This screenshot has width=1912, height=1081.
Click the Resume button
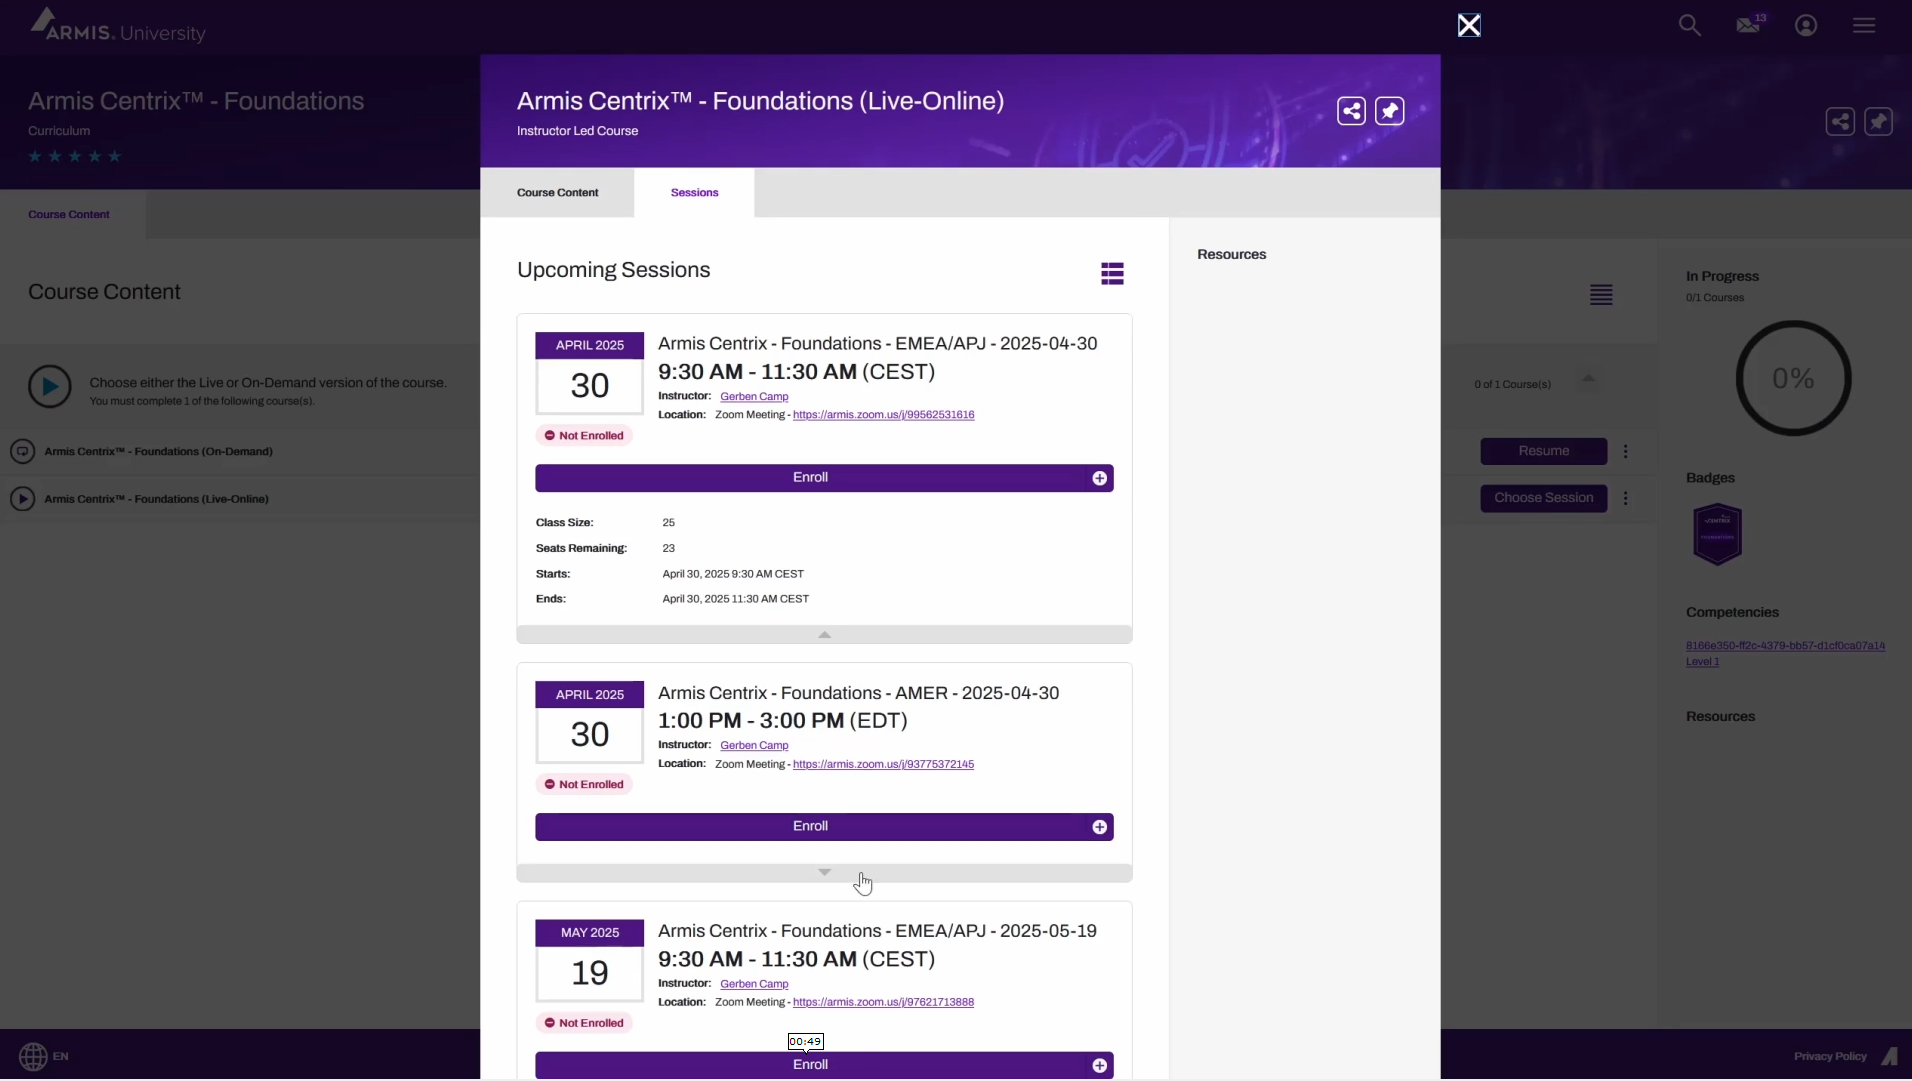coord(1543,451)
